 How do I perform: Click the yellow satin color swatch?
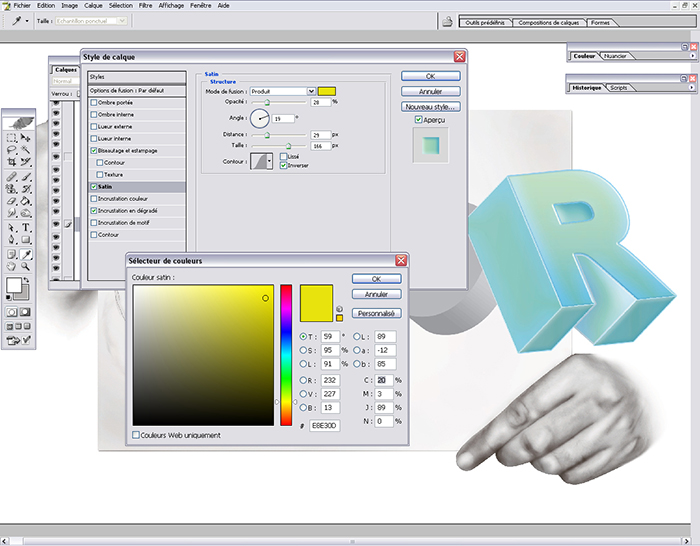[327, 91]
